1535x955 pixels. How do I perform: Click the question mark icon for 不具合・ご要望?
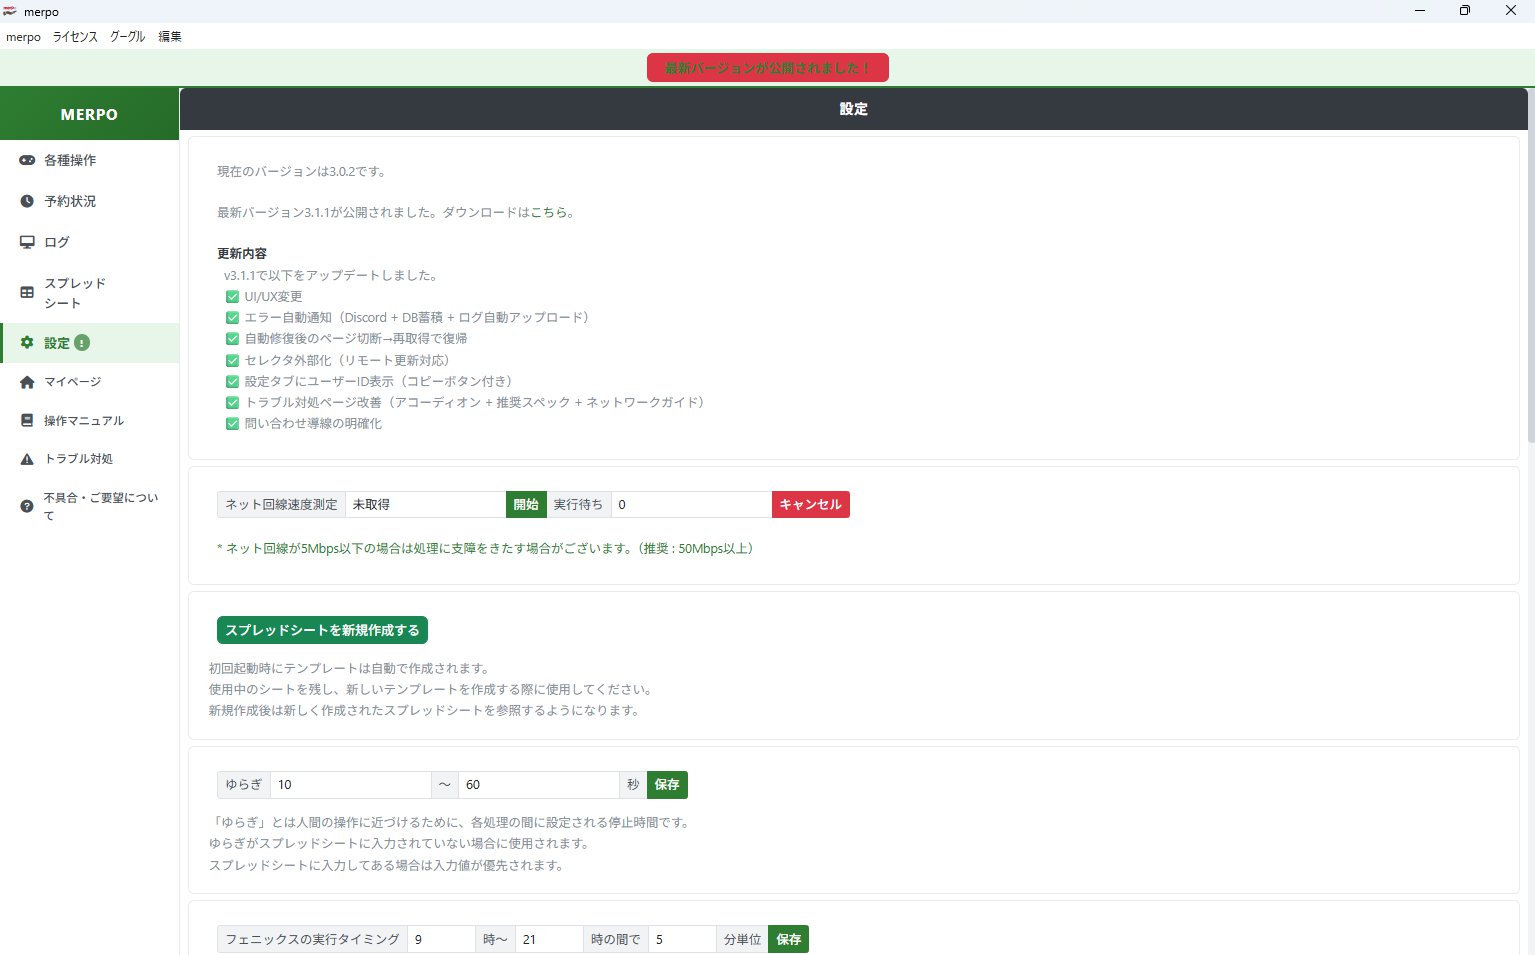[x=27, y=506]
